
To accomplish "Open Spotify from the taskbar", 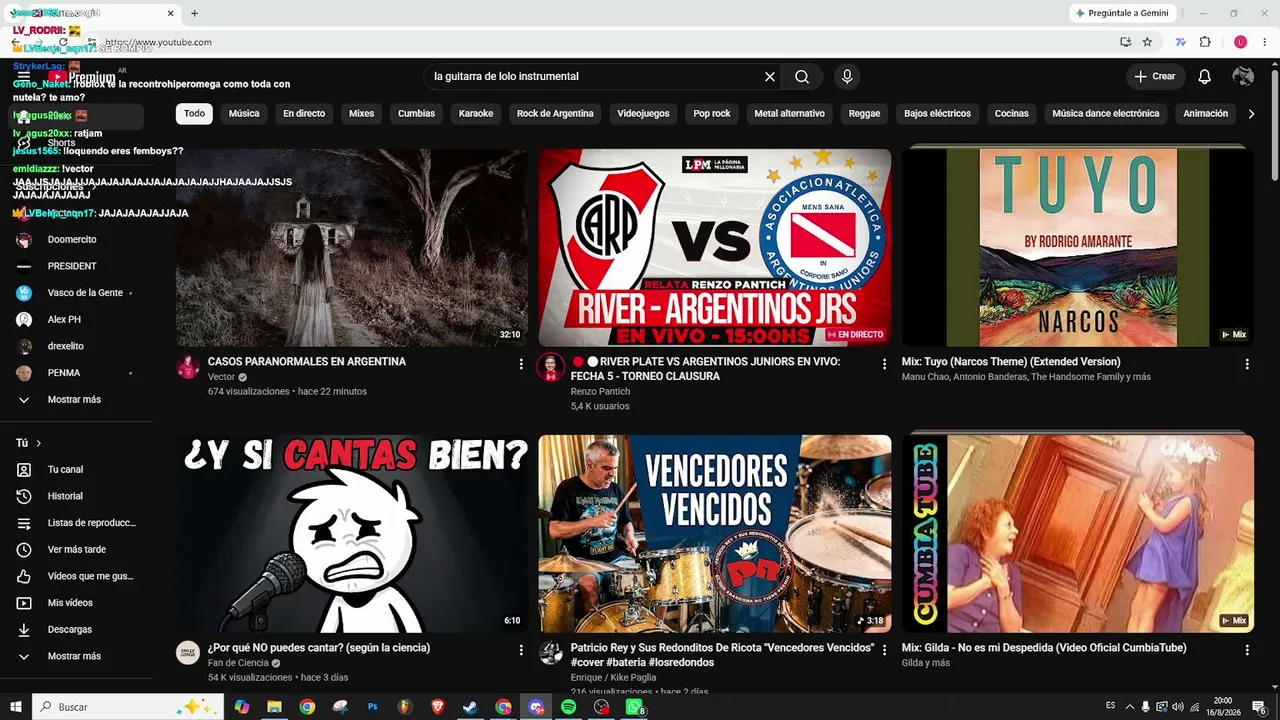I will click(568, 707).
